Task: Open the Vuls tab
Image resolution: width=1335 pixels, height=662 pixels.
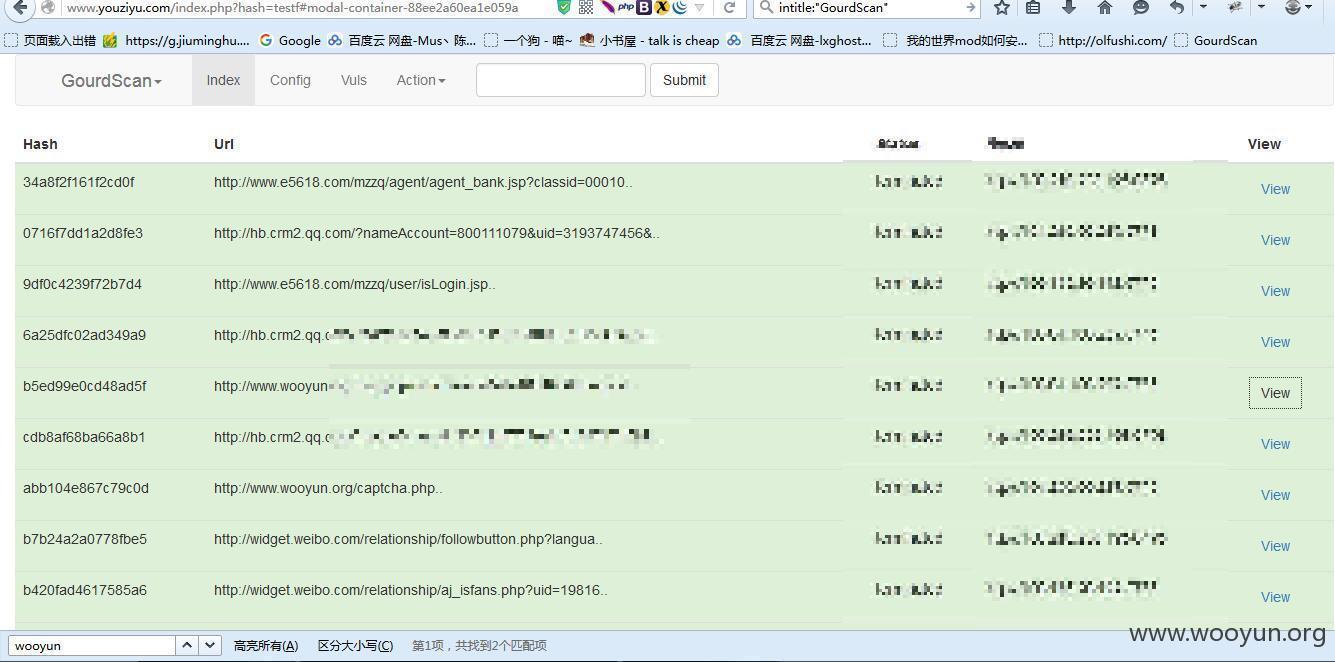Action: click(353, 80)
